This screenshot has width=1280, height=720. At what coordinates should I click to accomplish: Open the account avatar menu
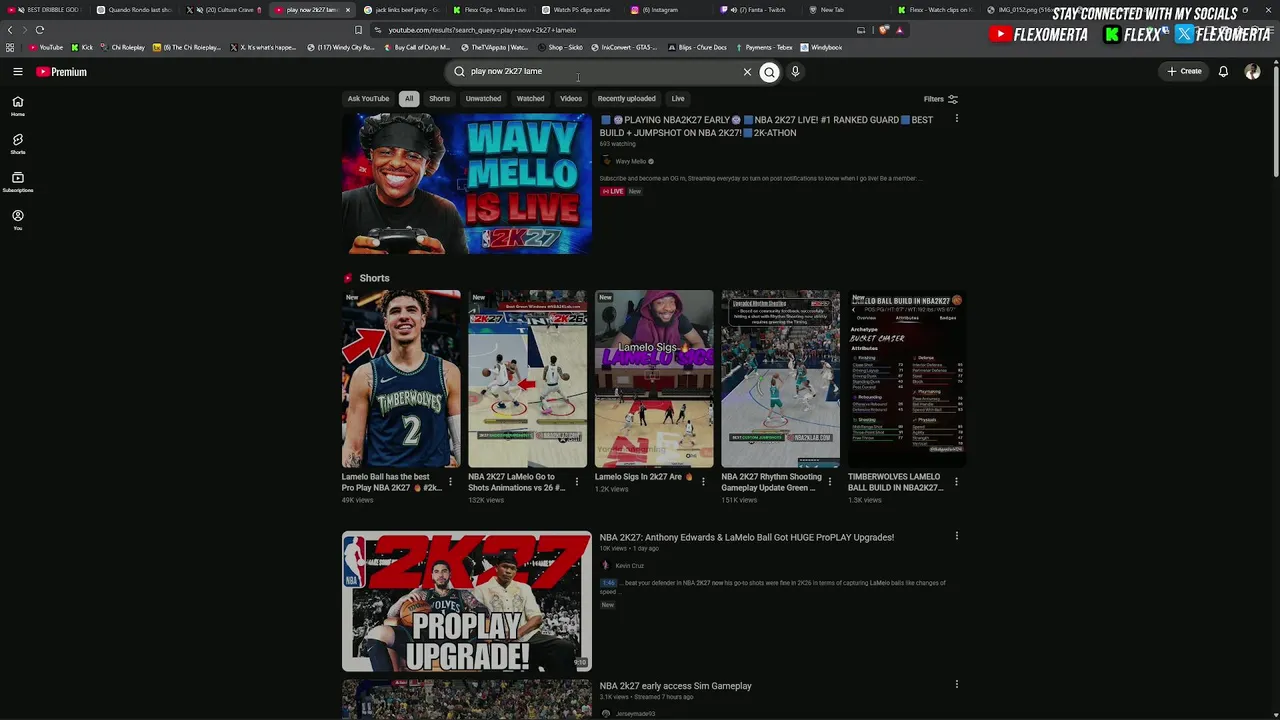pos(1252,72)
